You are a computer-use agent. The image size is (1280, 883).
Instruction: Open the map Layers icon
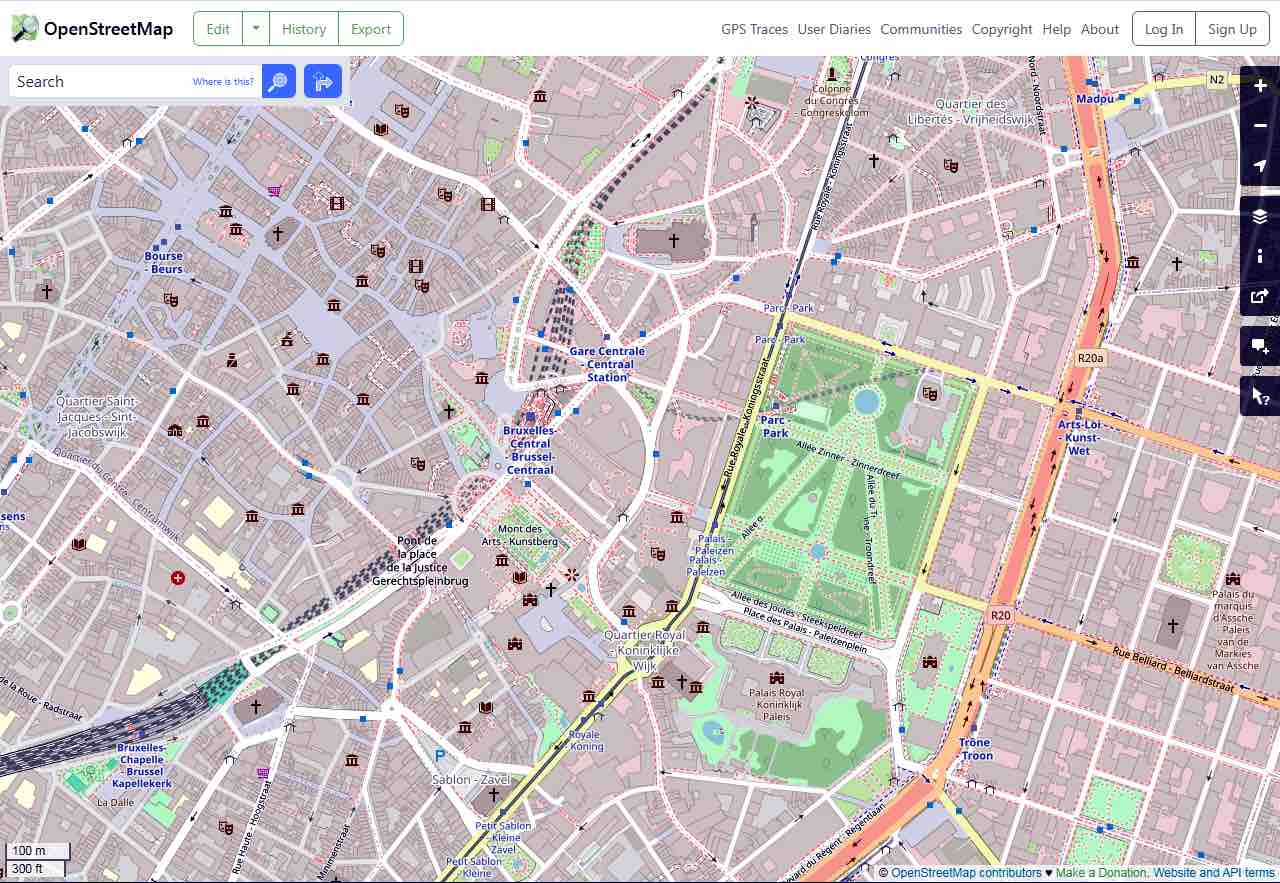click(1260, 216)
